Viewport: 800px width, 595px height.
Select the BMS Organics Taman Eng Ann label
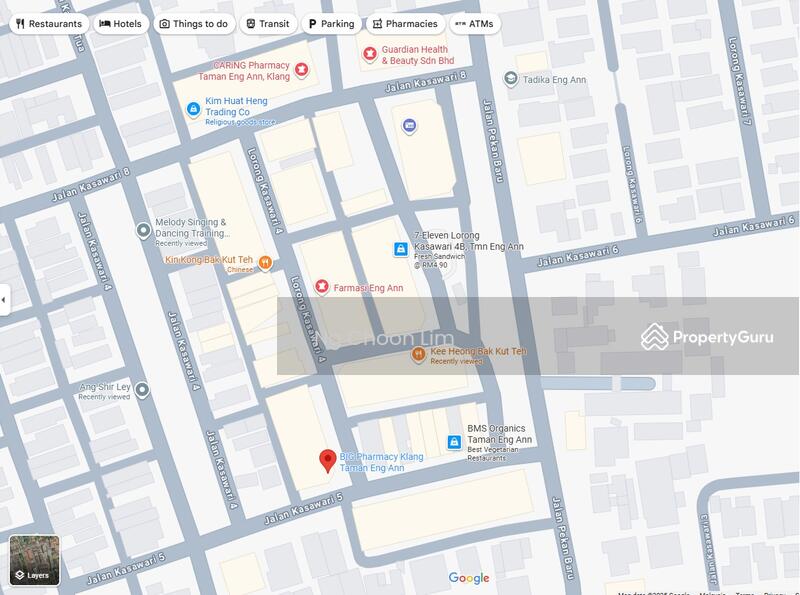499,434
